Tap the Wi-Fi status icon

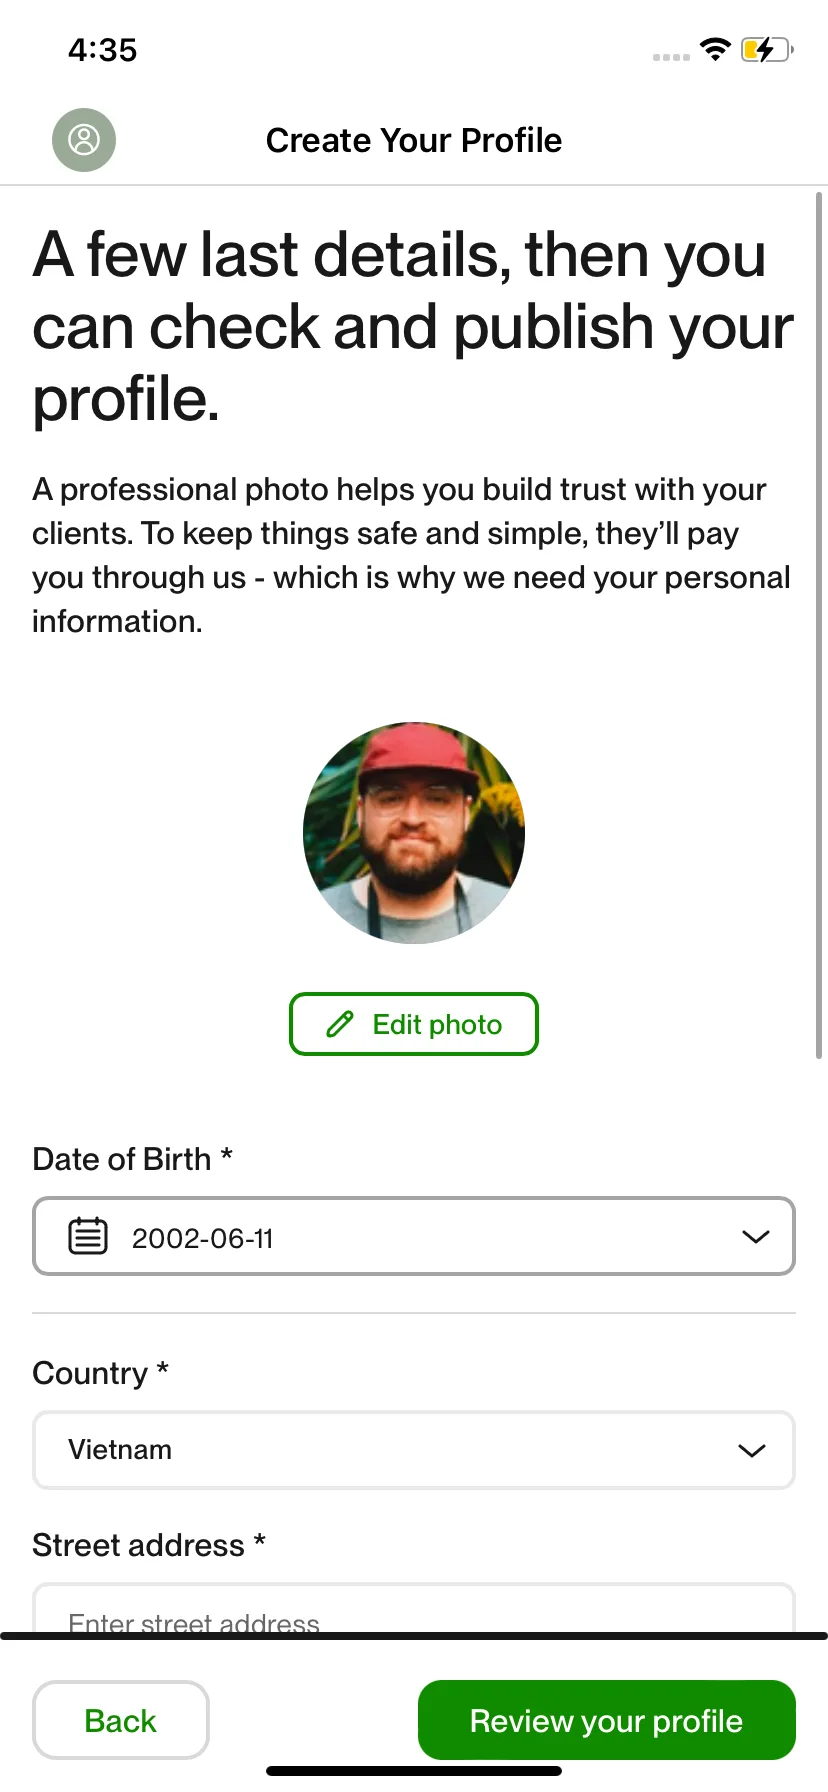[x=715, y=49]
